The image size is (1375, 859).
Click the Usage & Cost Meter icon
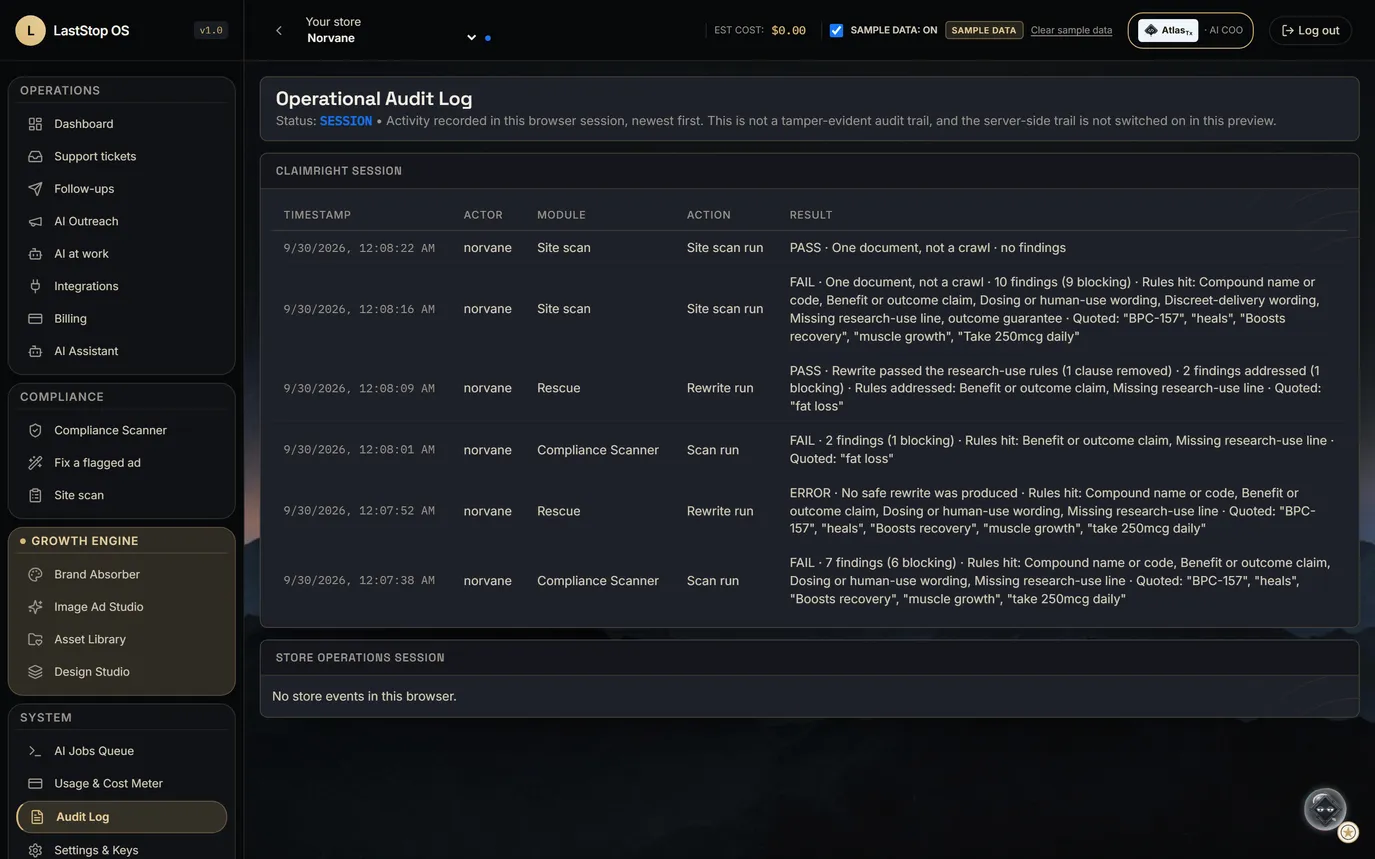click(x=35, y=783)
